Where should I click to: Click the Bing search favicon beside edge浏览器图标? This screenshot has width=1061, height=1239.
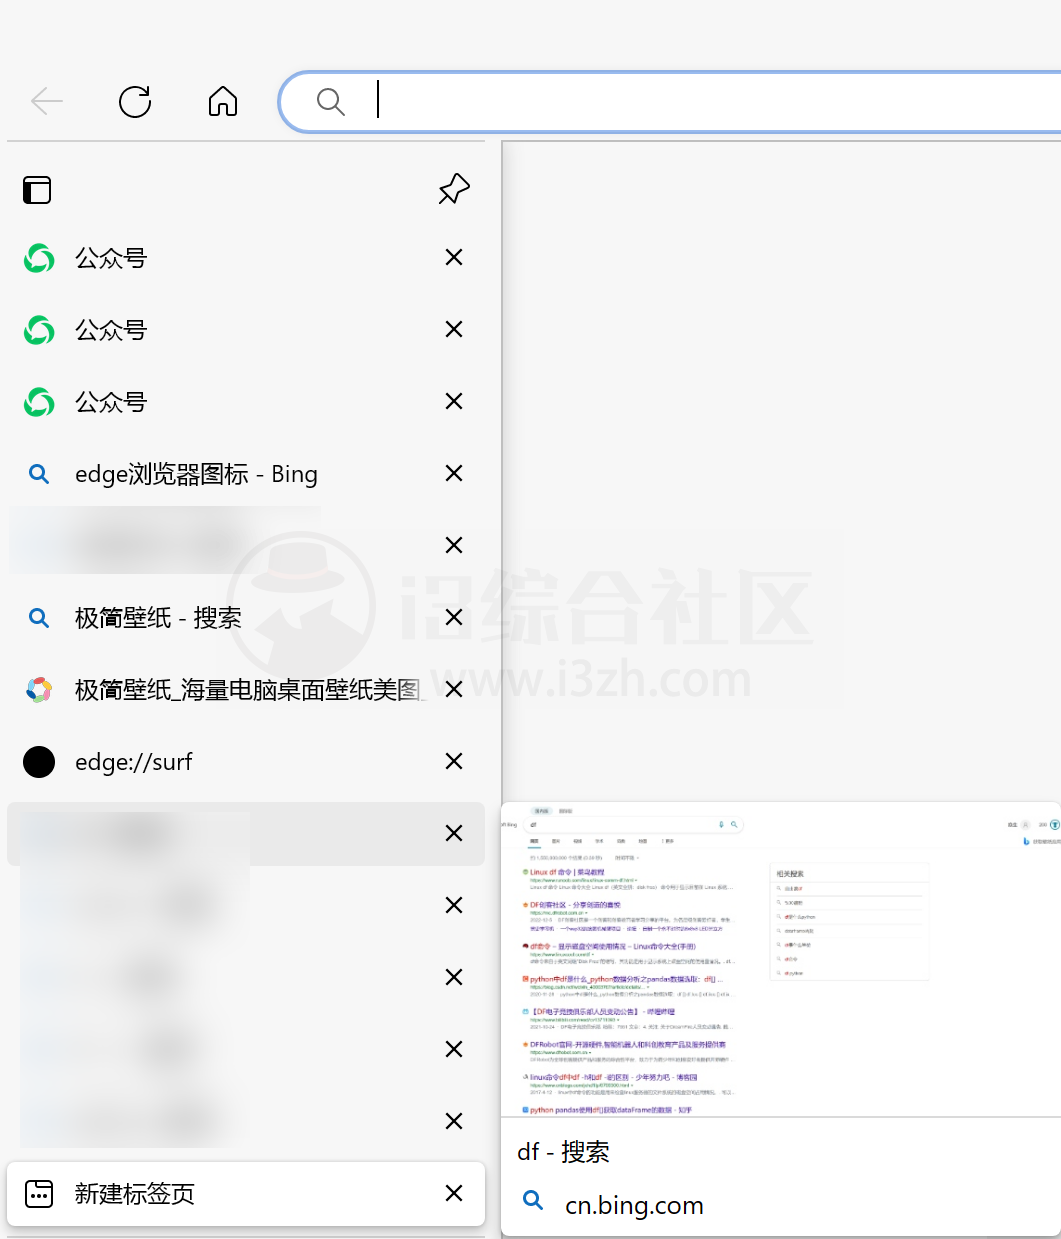[x=39, y=474]
